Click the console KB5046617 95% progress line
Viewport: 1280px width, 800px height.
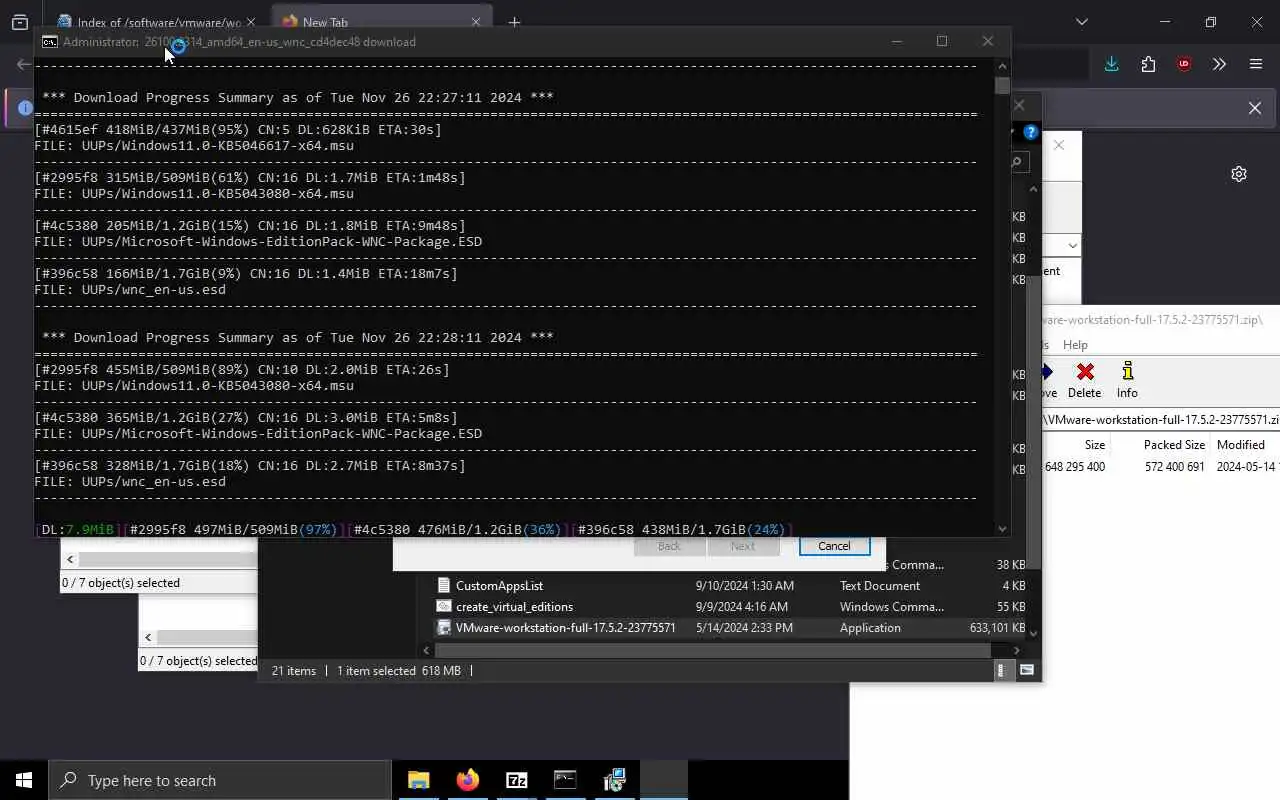[x=238, y=130]
